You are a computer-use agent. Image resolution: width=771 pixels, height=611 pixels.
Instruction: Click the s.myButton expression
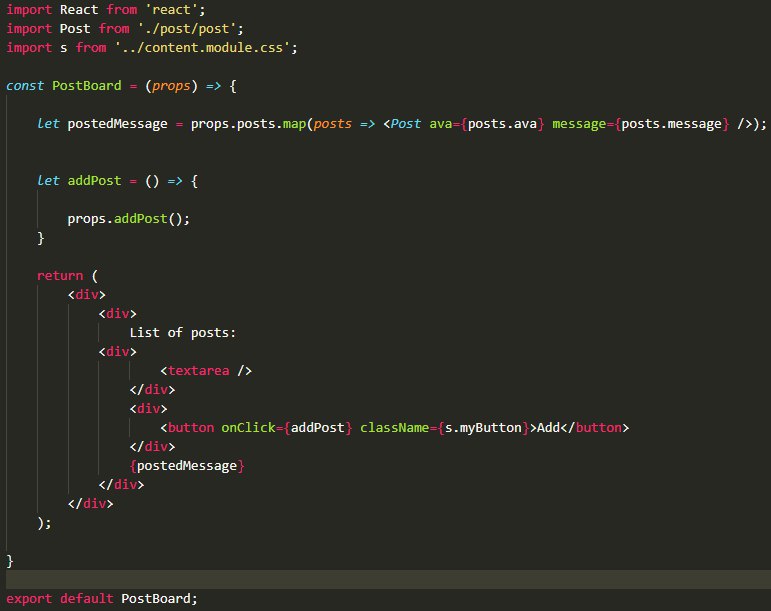(483, 428)
